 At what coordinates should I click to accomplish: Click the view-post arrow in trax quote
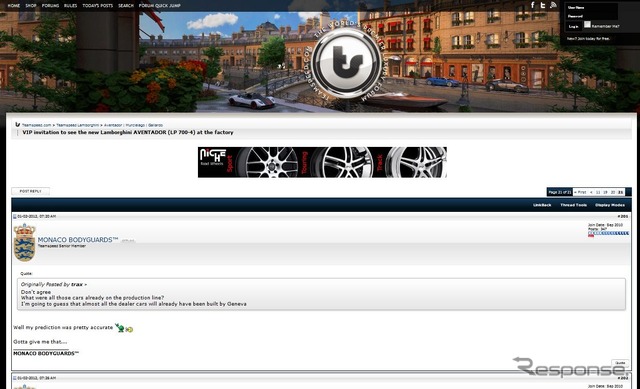point(86,285)
